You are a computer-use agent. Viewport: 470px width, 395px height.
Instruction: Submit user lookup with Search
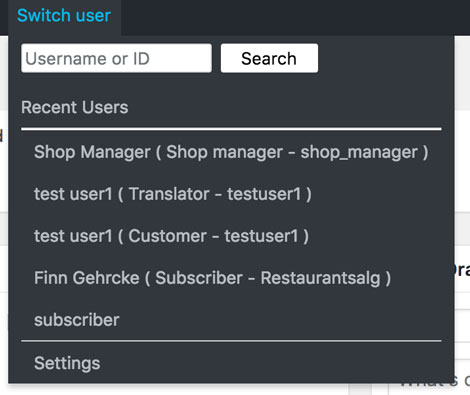(269, 58)
